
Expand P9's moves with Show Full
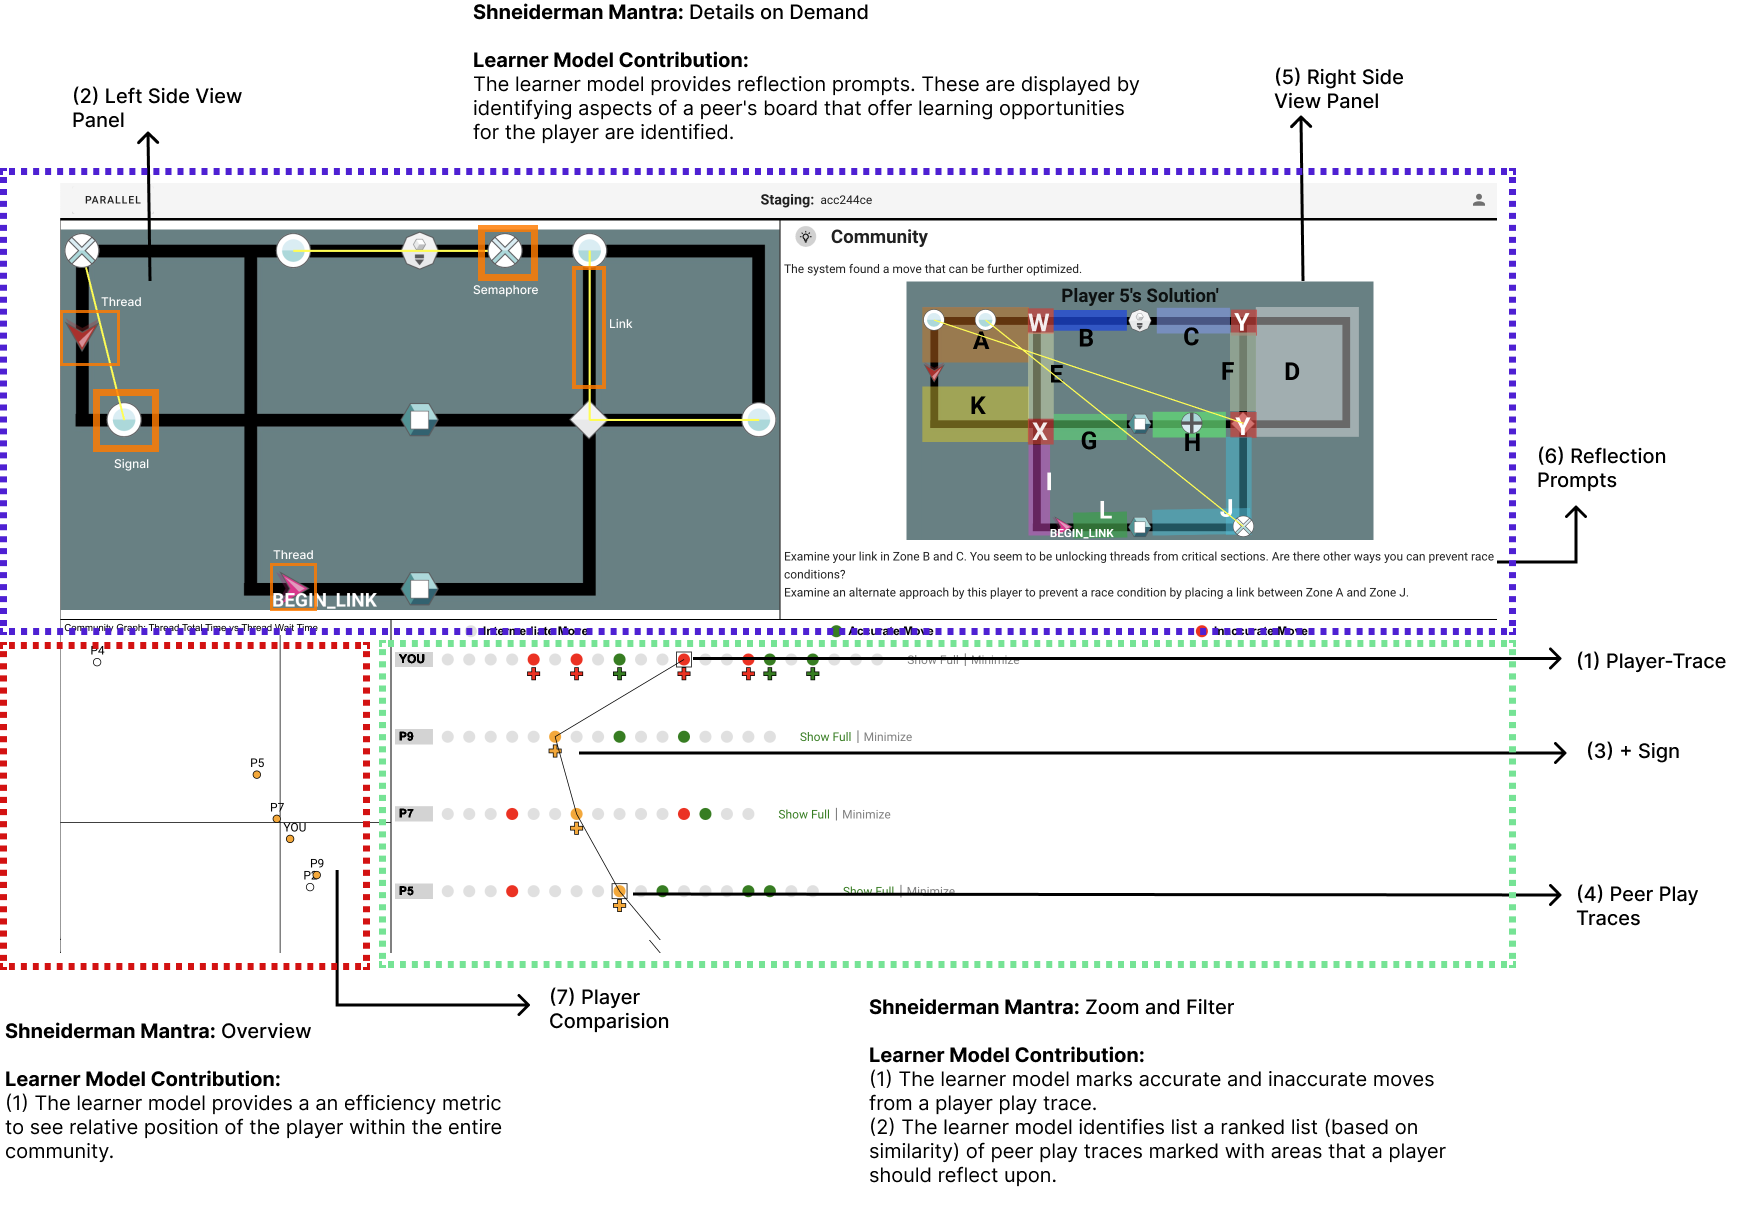tap(825, 736)
